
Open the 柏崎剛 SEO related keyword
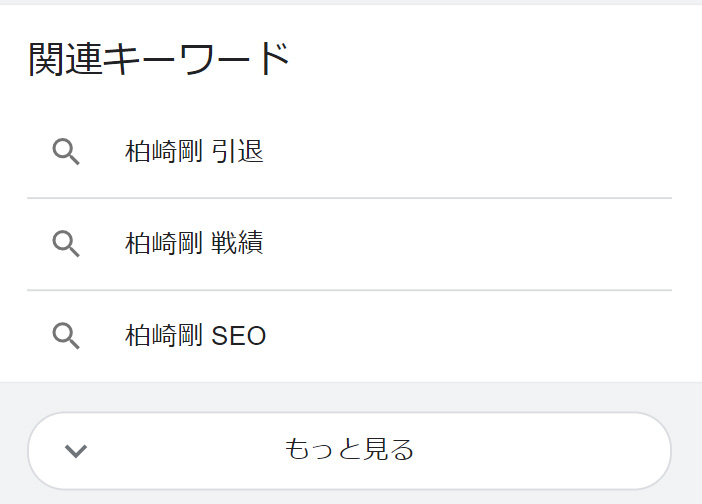(x=196, y=336)
